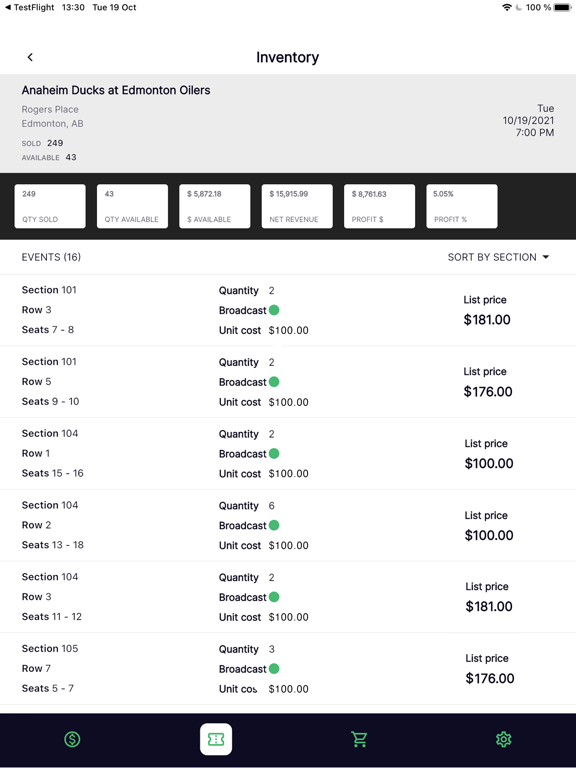Image resolution: width=576 pixels, height=768 pixels.
Task: Select the NET REVENUE stat card
Action: click(x=297, y=206)
